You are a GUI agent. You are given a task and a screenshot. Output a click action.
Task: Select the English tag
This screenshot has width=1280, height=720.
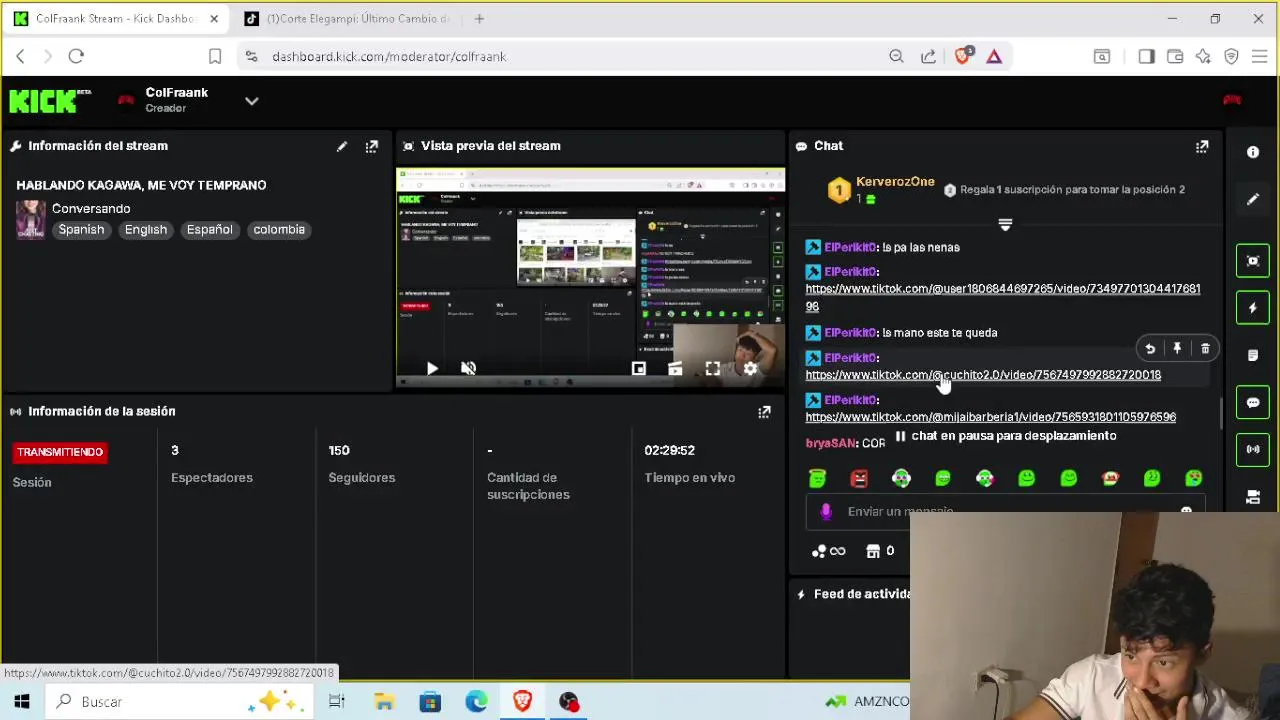(146, 230)
